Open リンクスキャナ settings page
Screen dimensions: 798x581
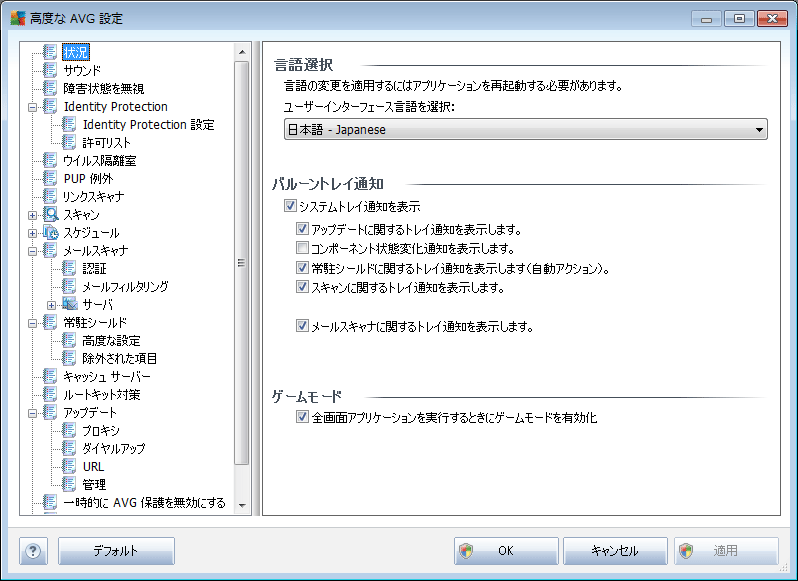click(94, 197)
